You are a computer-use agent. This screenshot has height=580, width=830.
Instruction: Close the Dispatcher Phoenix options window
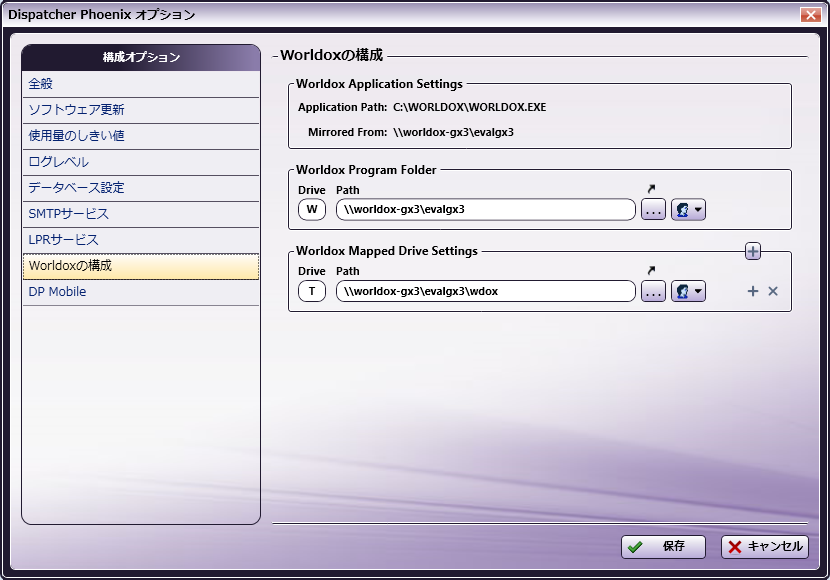[x=810, y=14]
